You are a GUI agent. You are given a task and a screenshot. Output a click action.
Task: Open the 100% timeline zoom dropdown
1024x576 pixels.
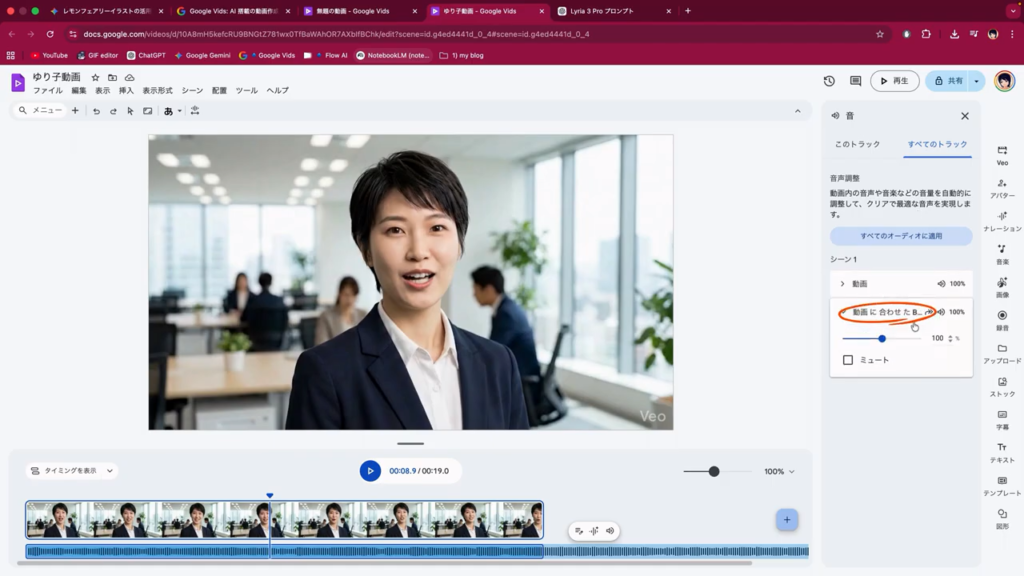coord(779,471)
